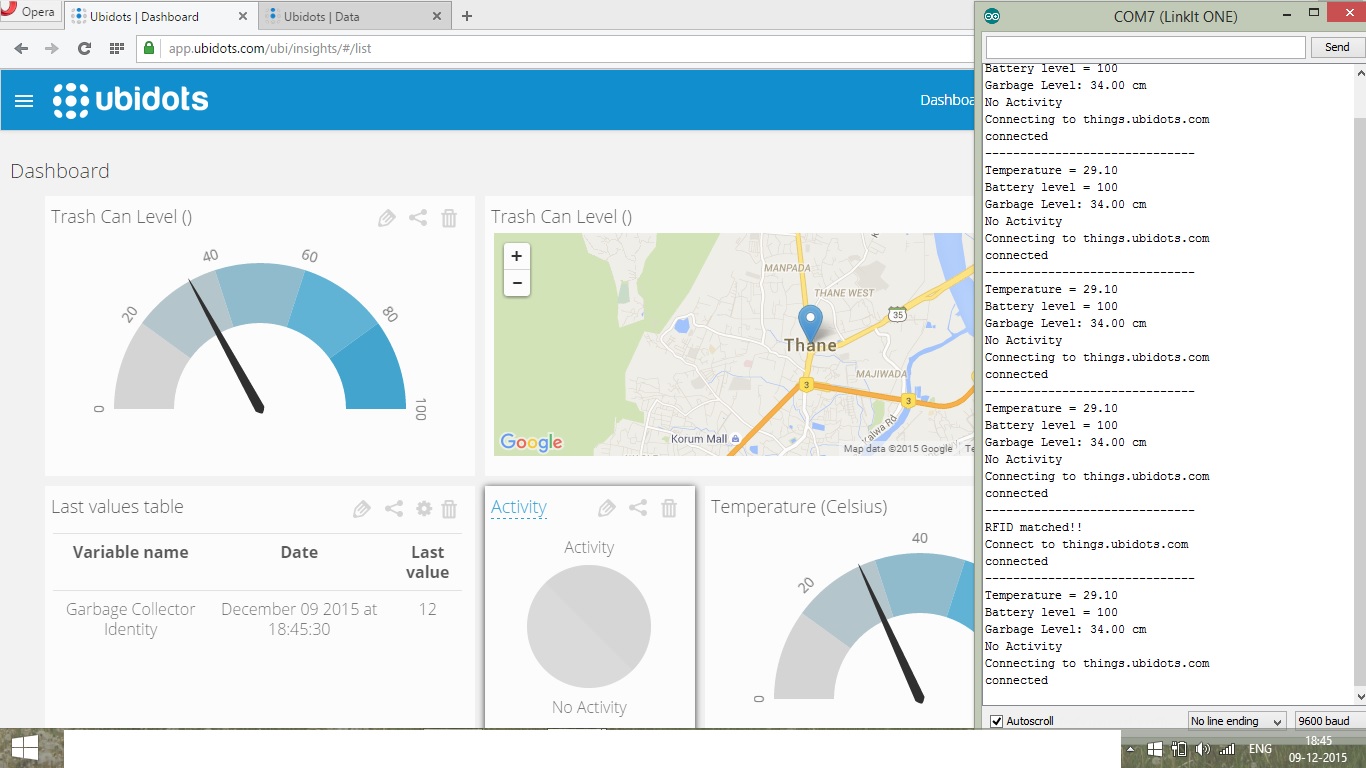
Task: Open the battery power tray icon
Action: (x=1178, y=748)
